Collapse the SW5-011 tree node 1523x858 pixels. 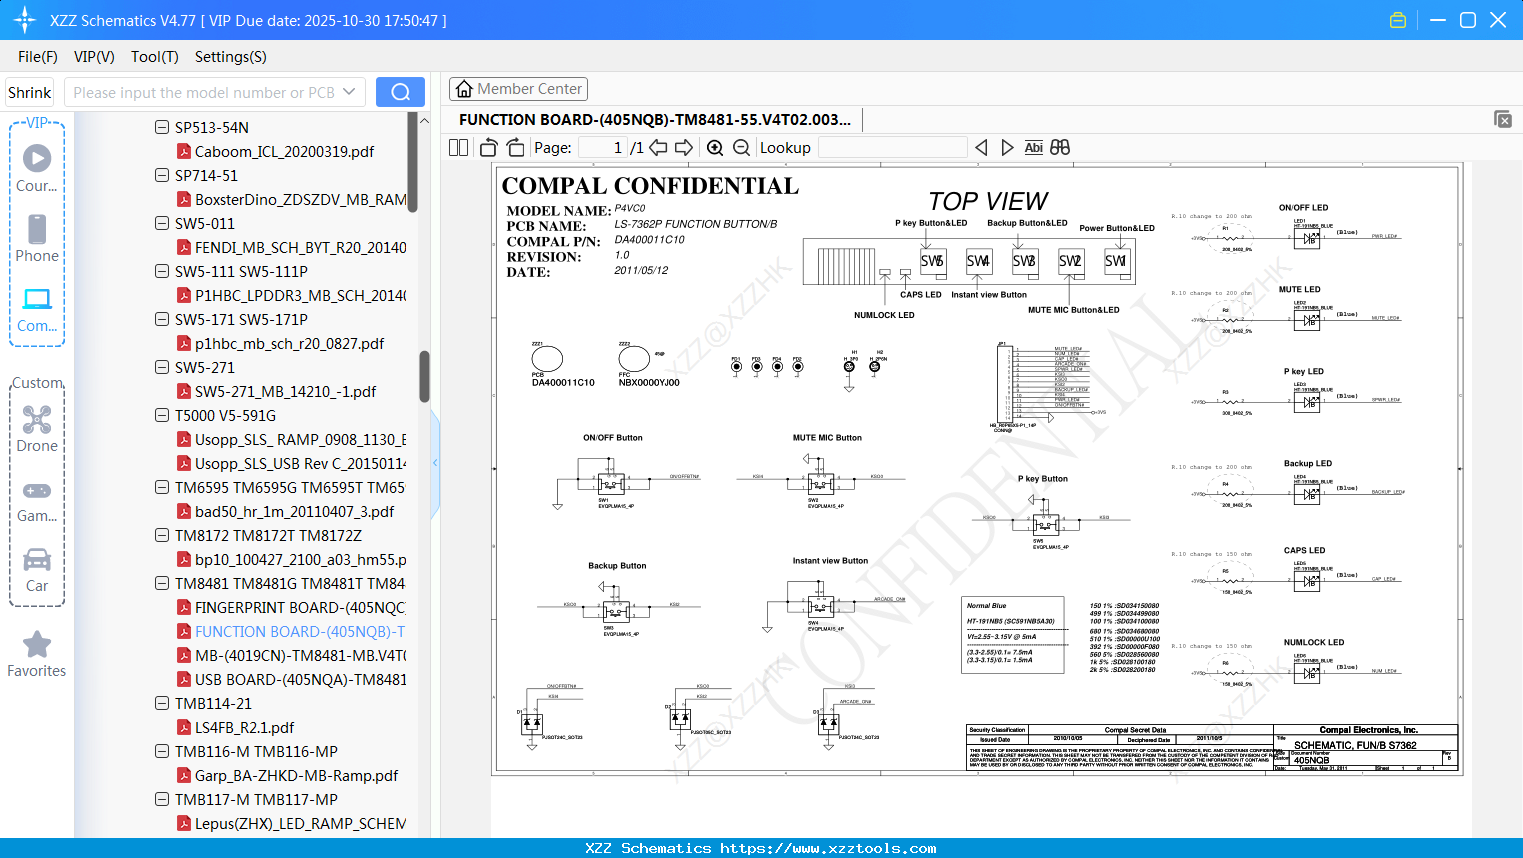tap(162, 223)
